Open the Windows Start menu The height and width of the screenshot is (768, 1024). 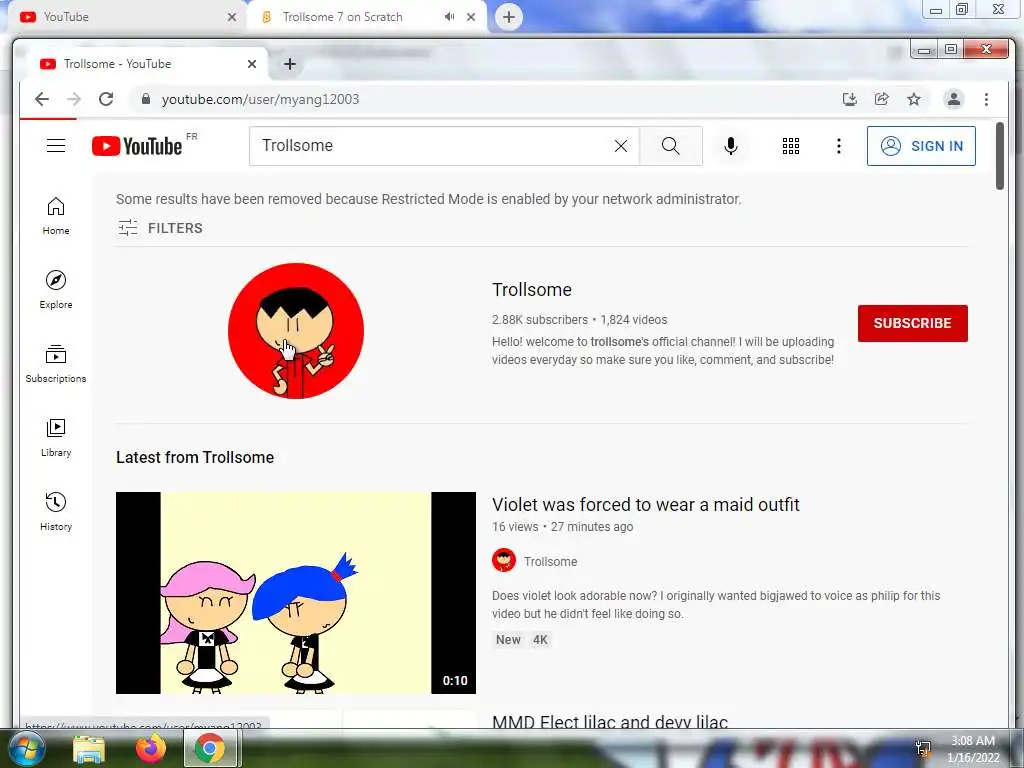point(26,748)
